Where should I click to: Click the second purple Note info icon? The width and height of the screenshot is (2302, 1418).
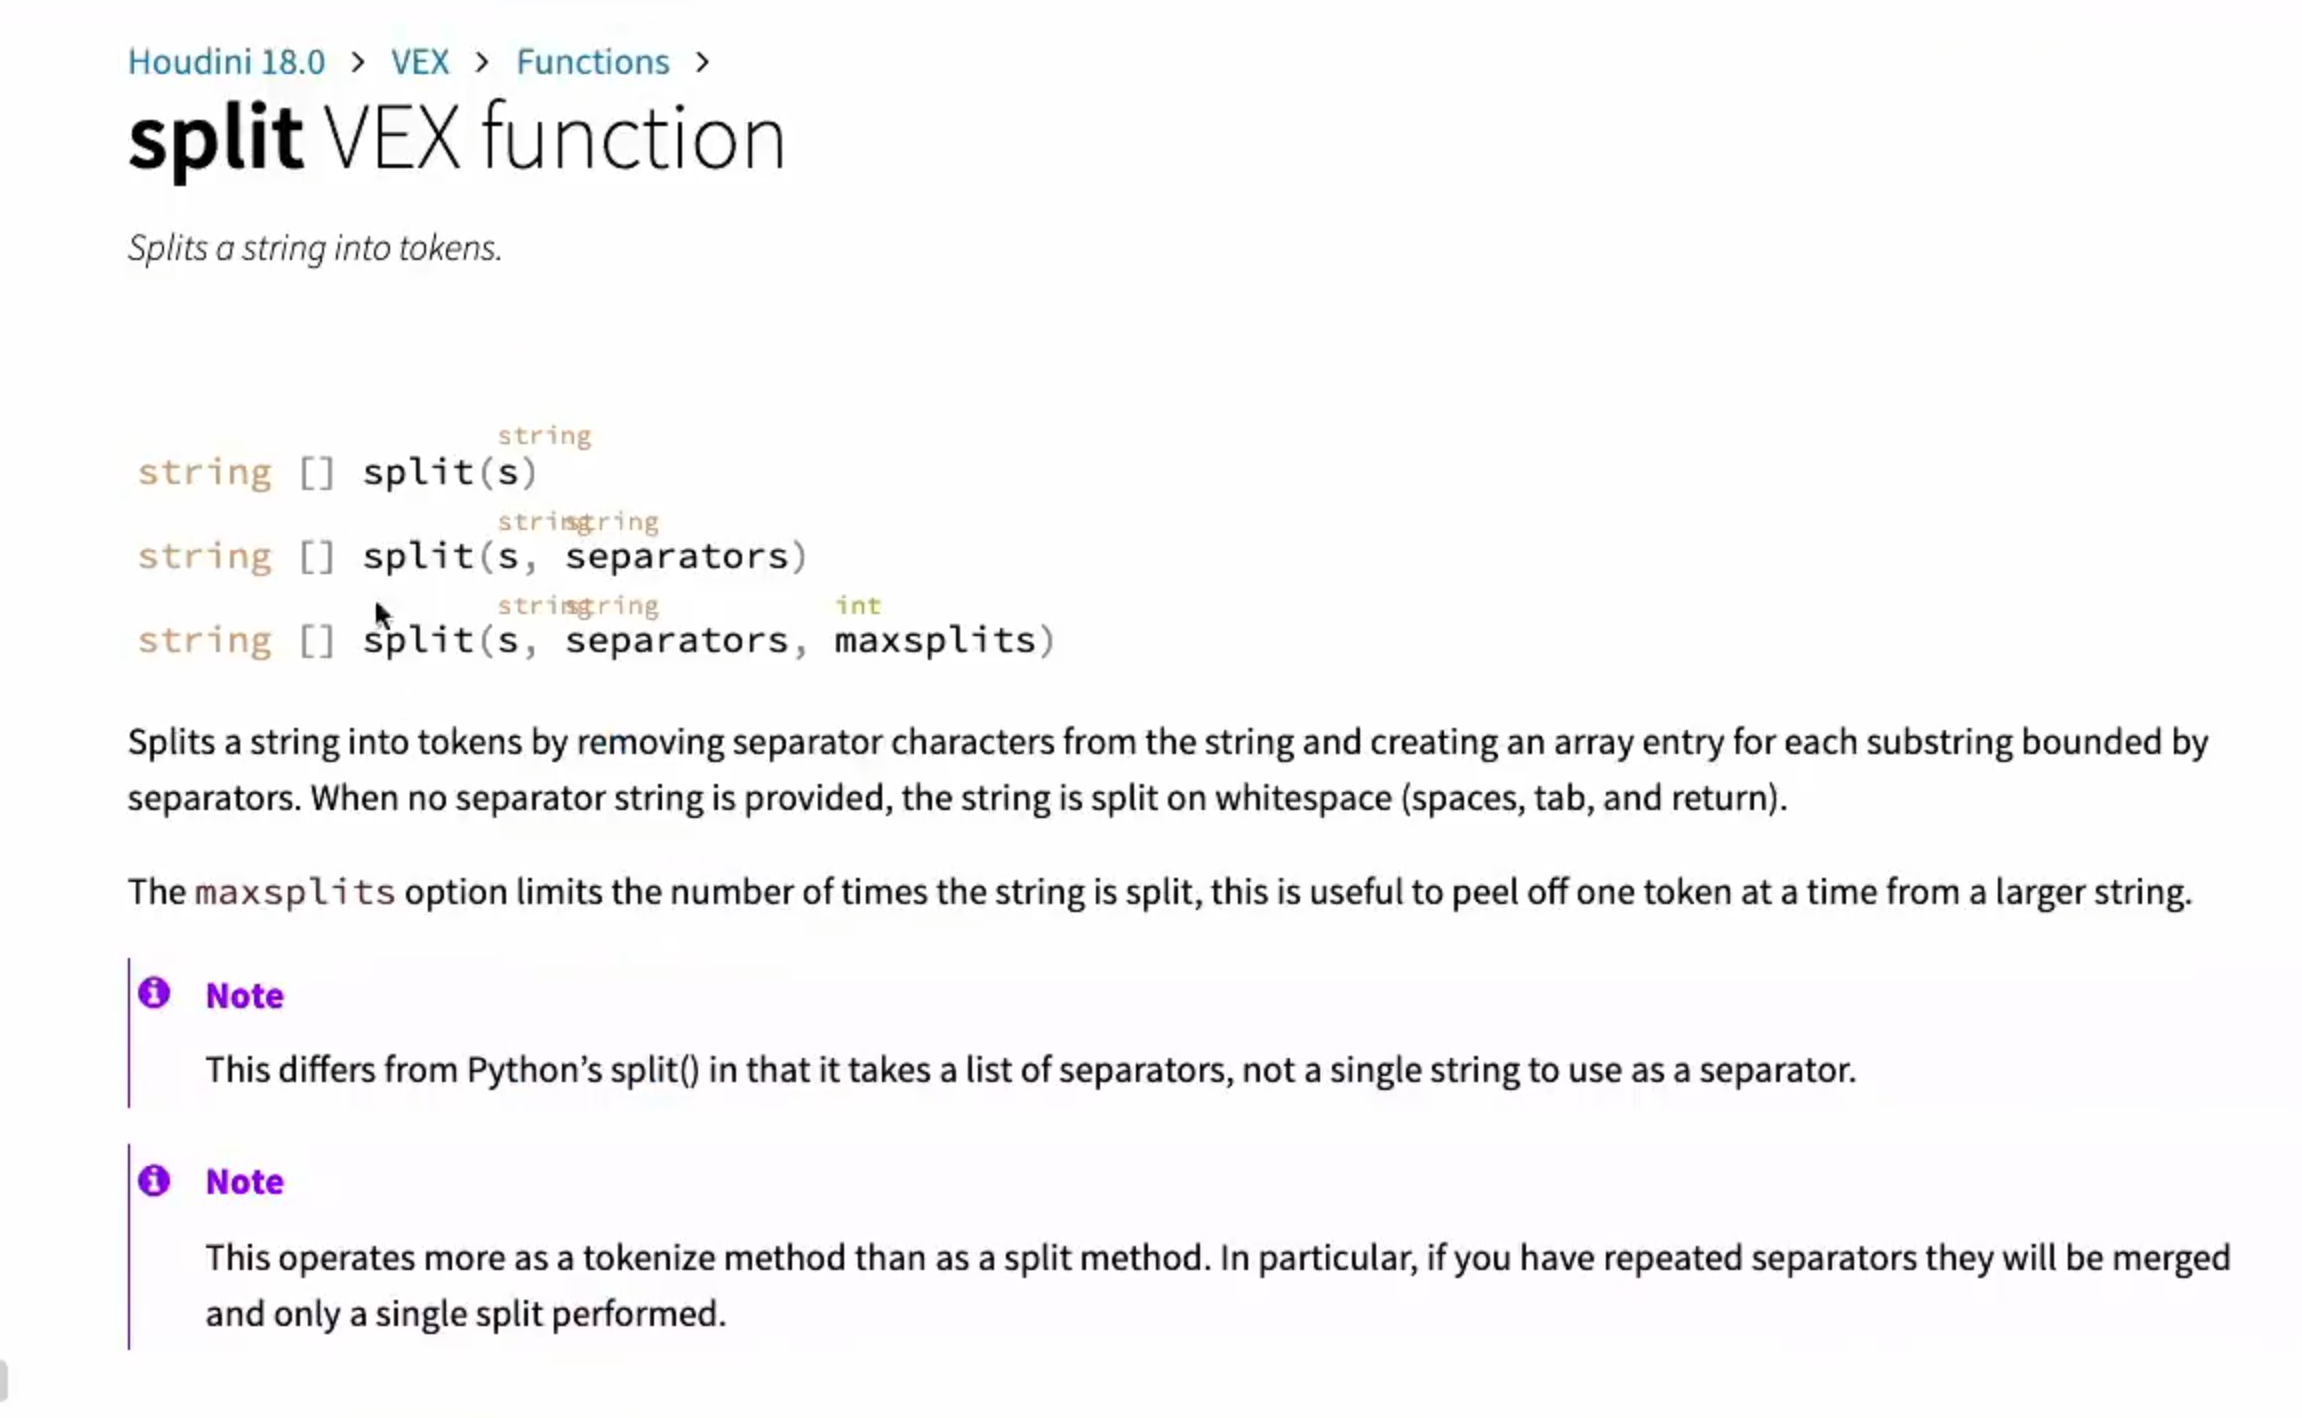pos(154,1180)
